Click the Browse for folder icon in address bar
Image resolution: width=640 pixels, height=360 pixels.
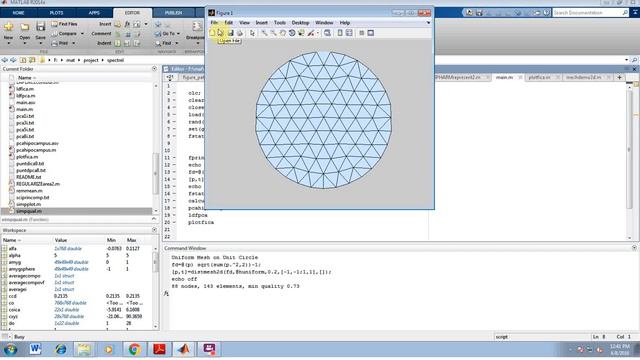(32, 60)
